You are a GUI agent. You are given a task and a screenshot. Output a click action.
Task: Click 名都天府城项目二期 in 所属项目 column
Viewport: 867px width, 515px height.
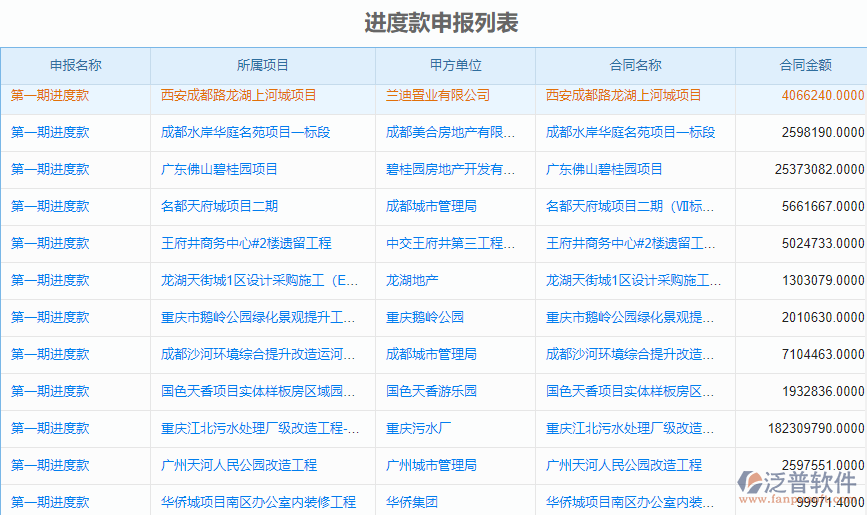pos(219,206)
